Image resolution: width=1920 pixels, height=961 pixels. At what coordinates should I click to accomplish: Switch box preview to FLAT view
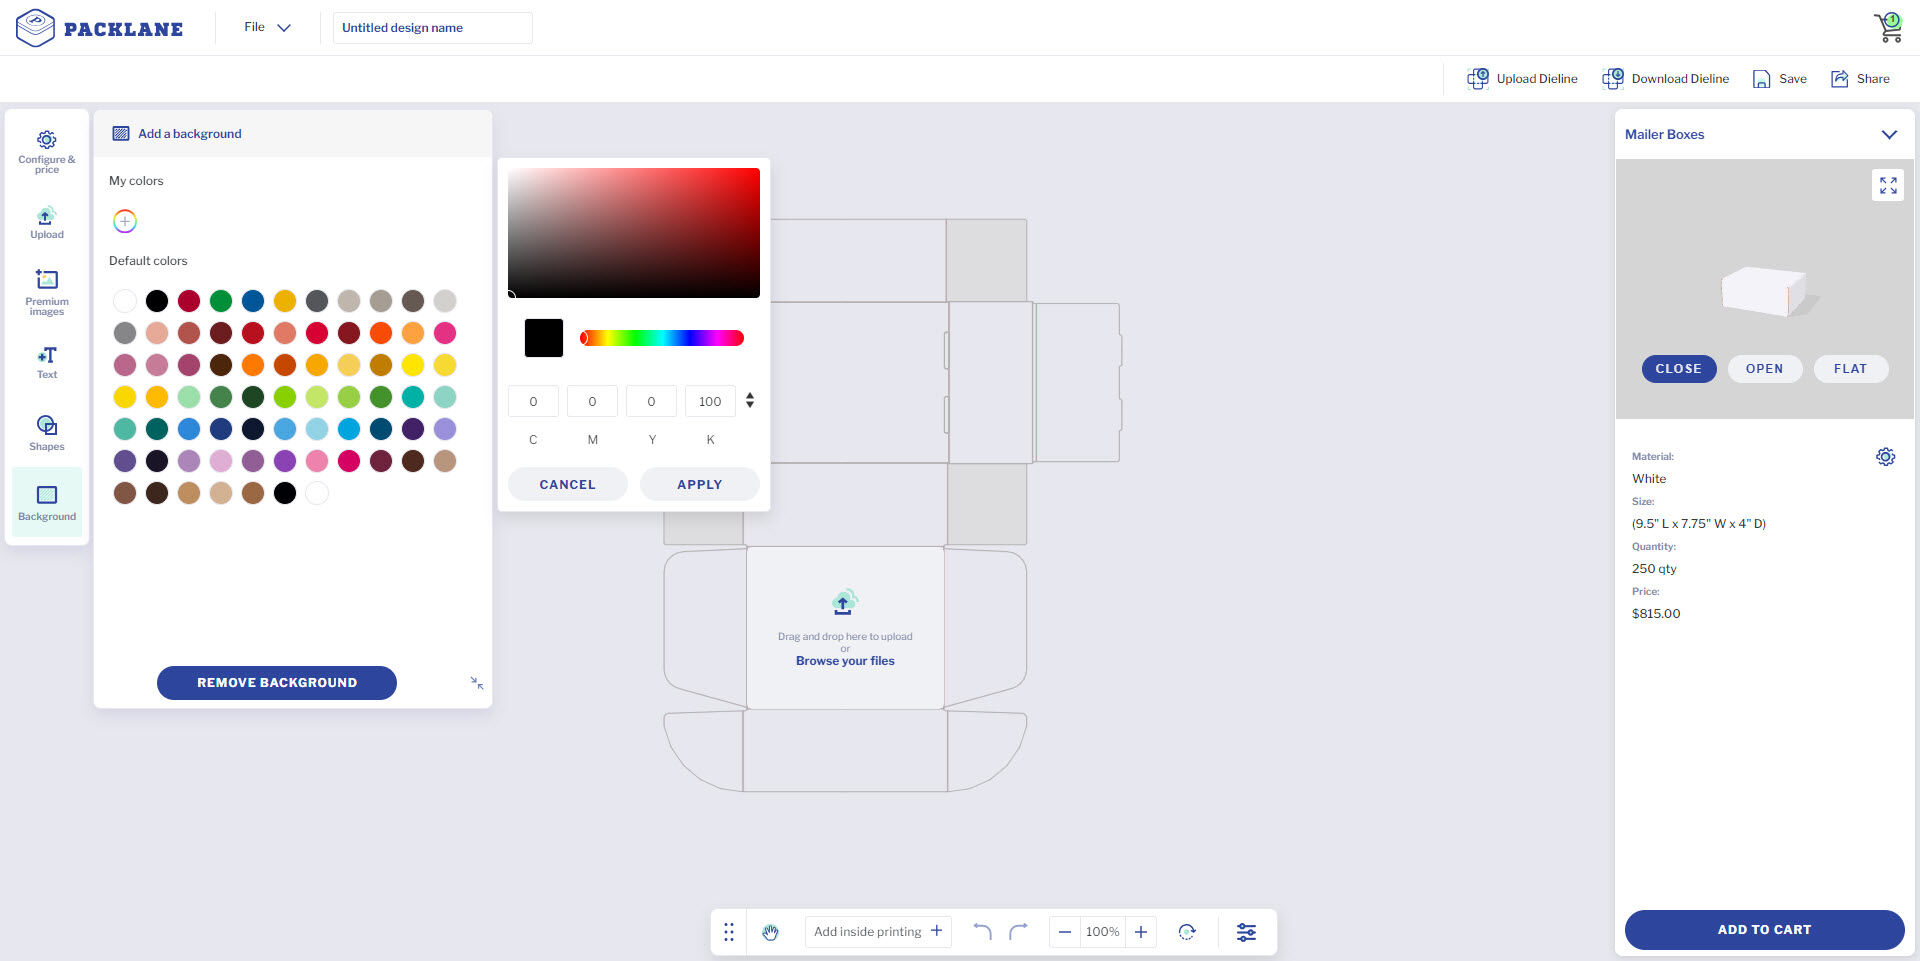click(x=1850, y=369)
